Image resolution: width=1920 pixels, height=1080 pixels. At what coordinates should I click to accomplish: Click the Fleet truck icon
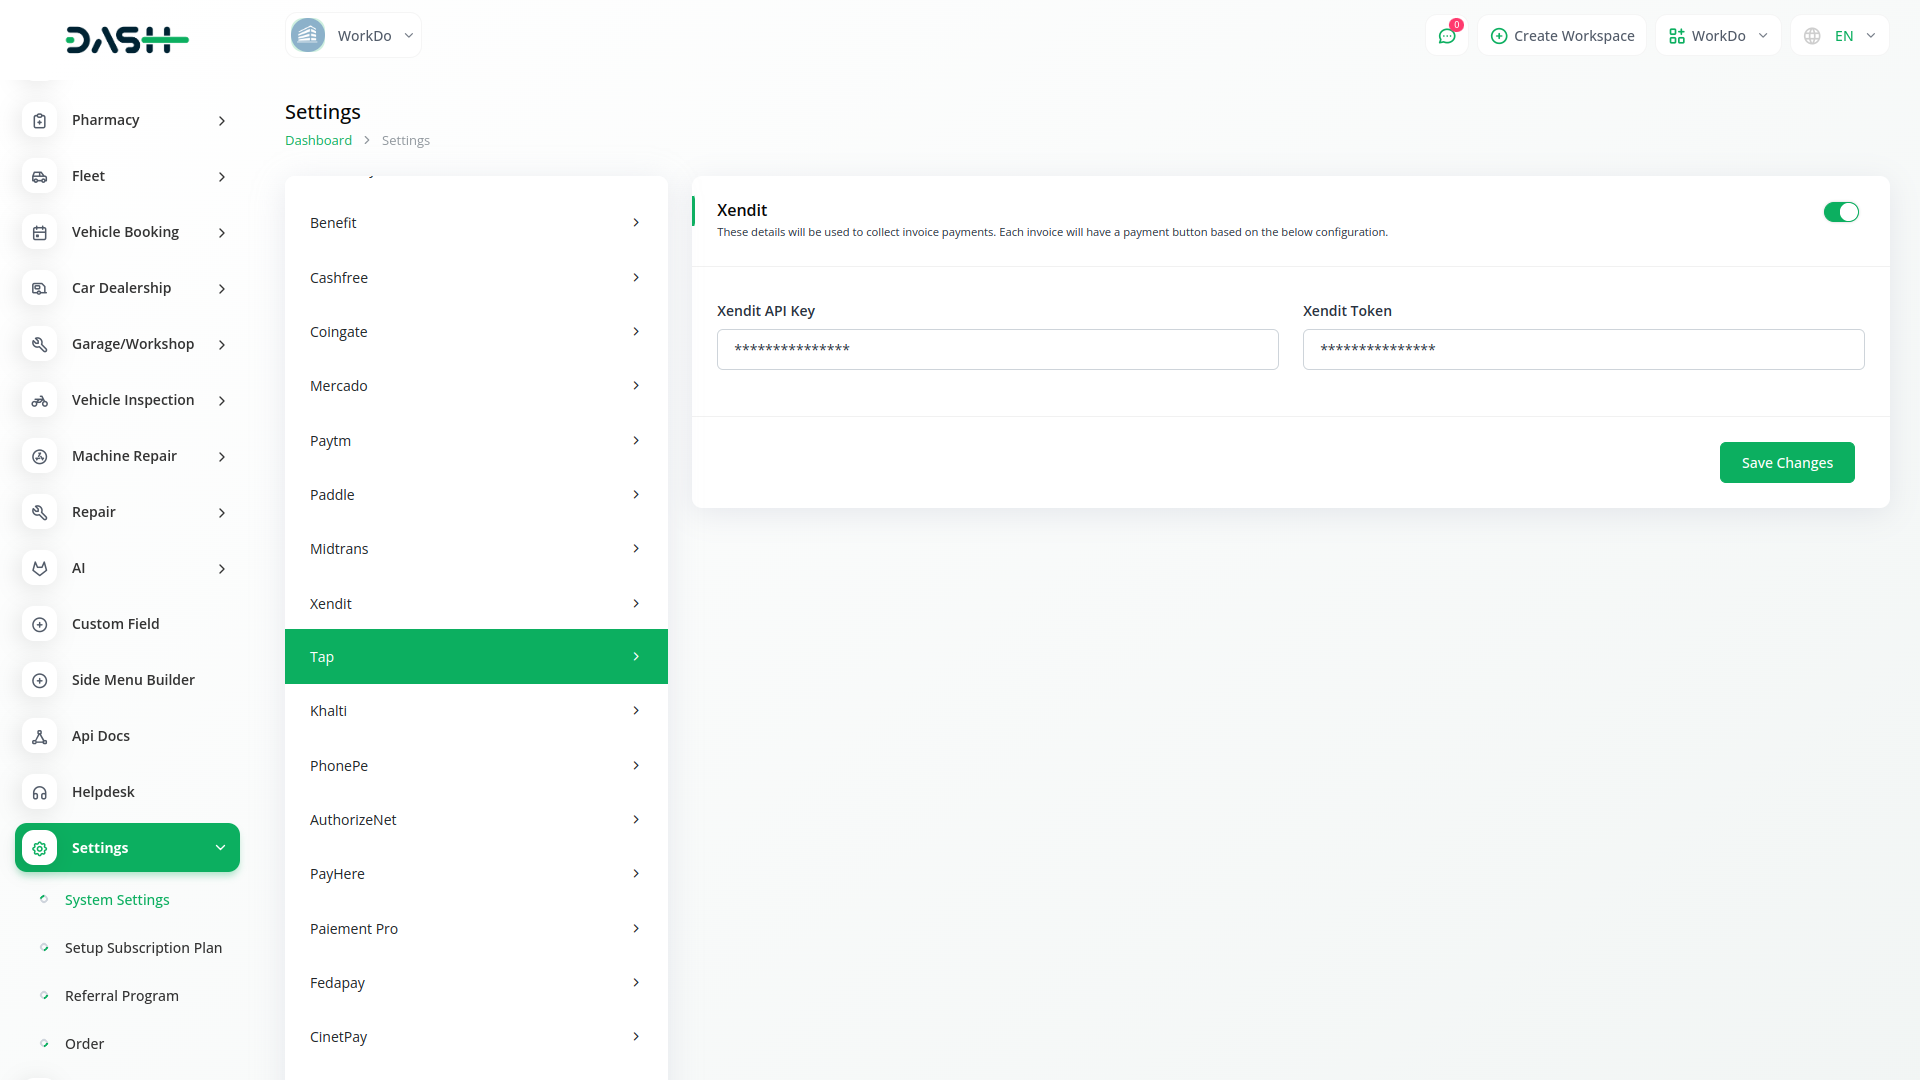pos(40,177)
